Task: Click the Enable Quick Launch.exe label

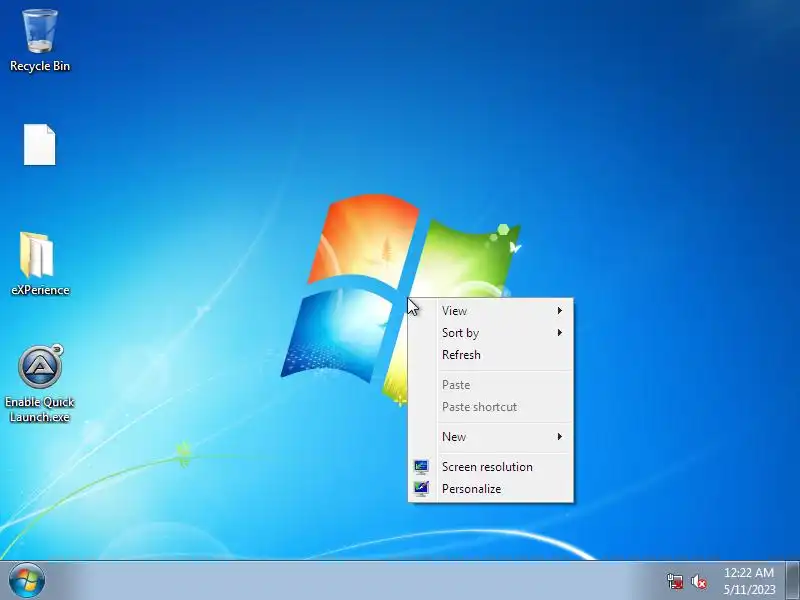Action: [40, 409]
